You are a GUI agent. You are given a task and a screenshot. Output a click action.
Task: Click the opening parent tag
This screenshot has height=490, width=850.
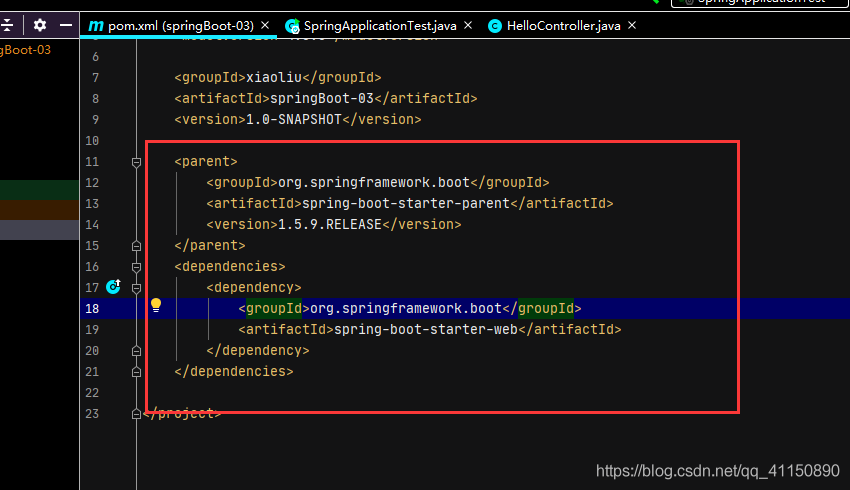(x=206, y=162)
